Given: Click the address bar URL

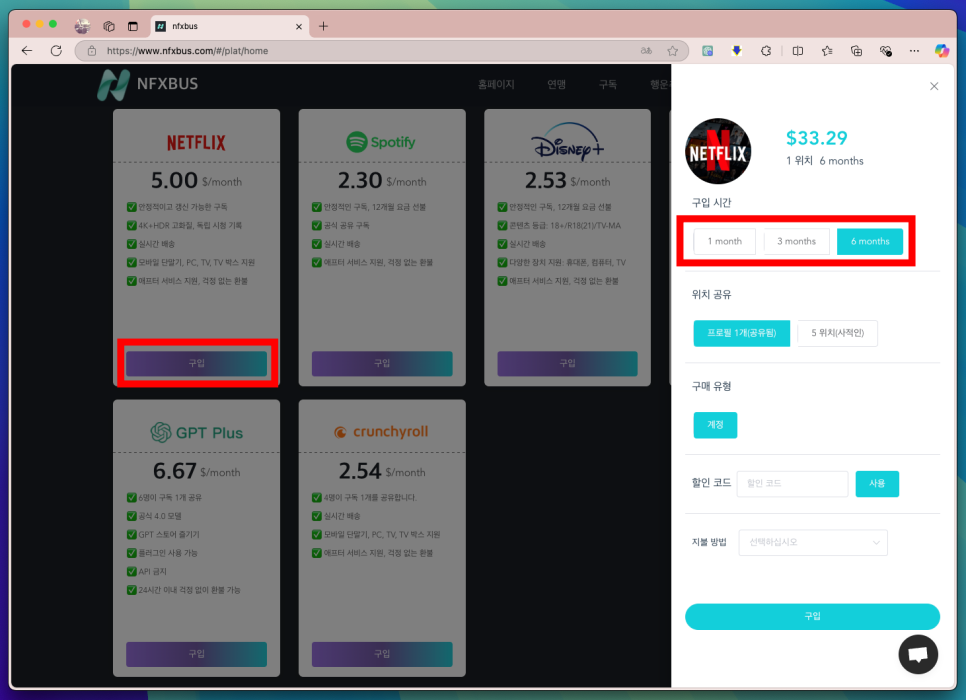Looking at the screenshot, I should click(187, 51).
